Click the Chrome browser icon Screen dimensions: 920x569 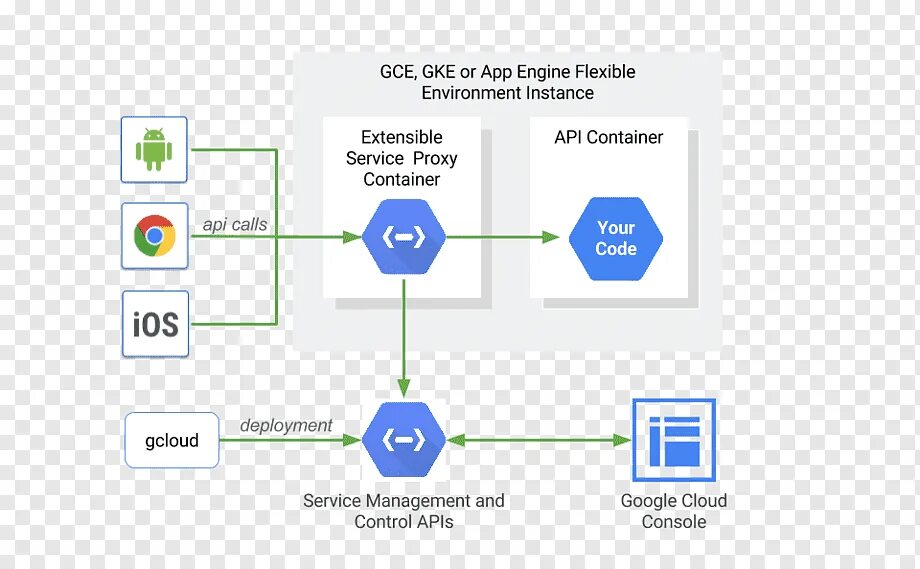point(154,236)
